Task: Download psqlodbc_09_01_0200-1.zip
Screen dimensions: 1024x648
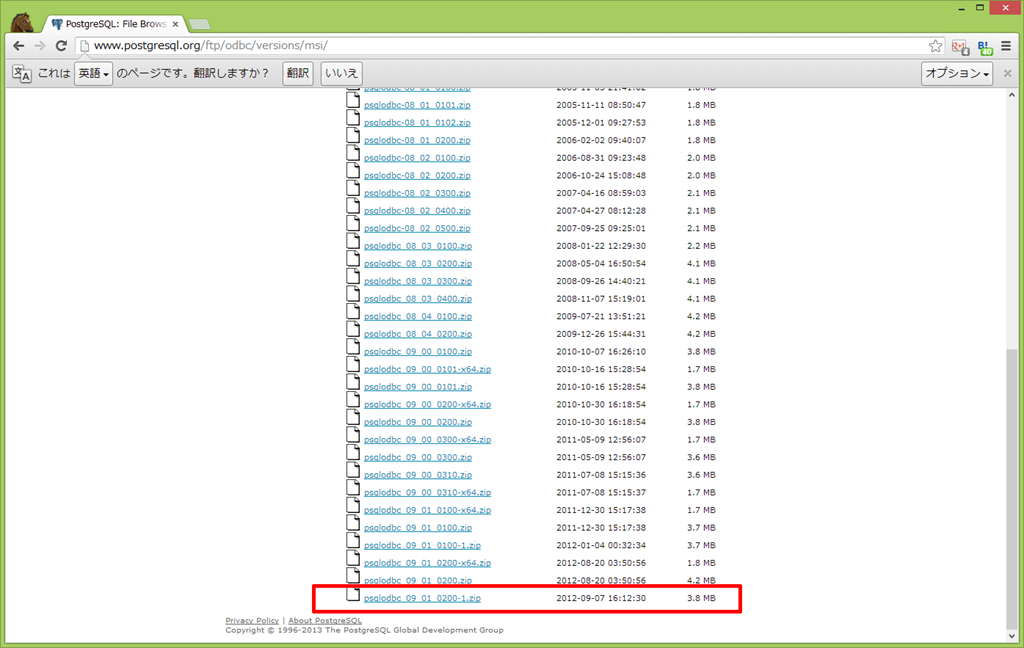Action: pos(423,598)
